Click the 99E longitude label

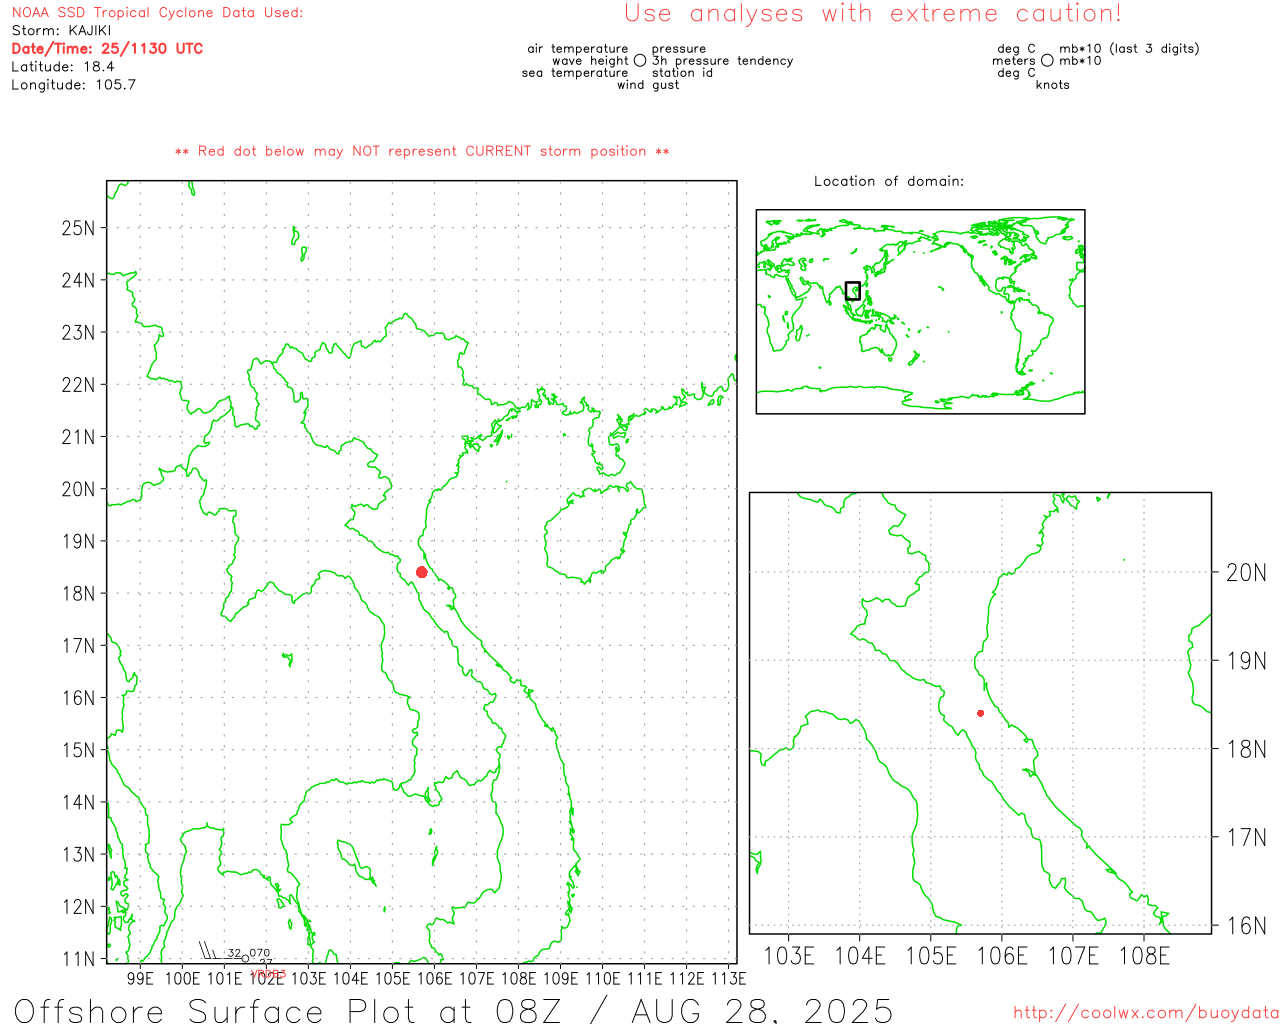tap(141, 979)
